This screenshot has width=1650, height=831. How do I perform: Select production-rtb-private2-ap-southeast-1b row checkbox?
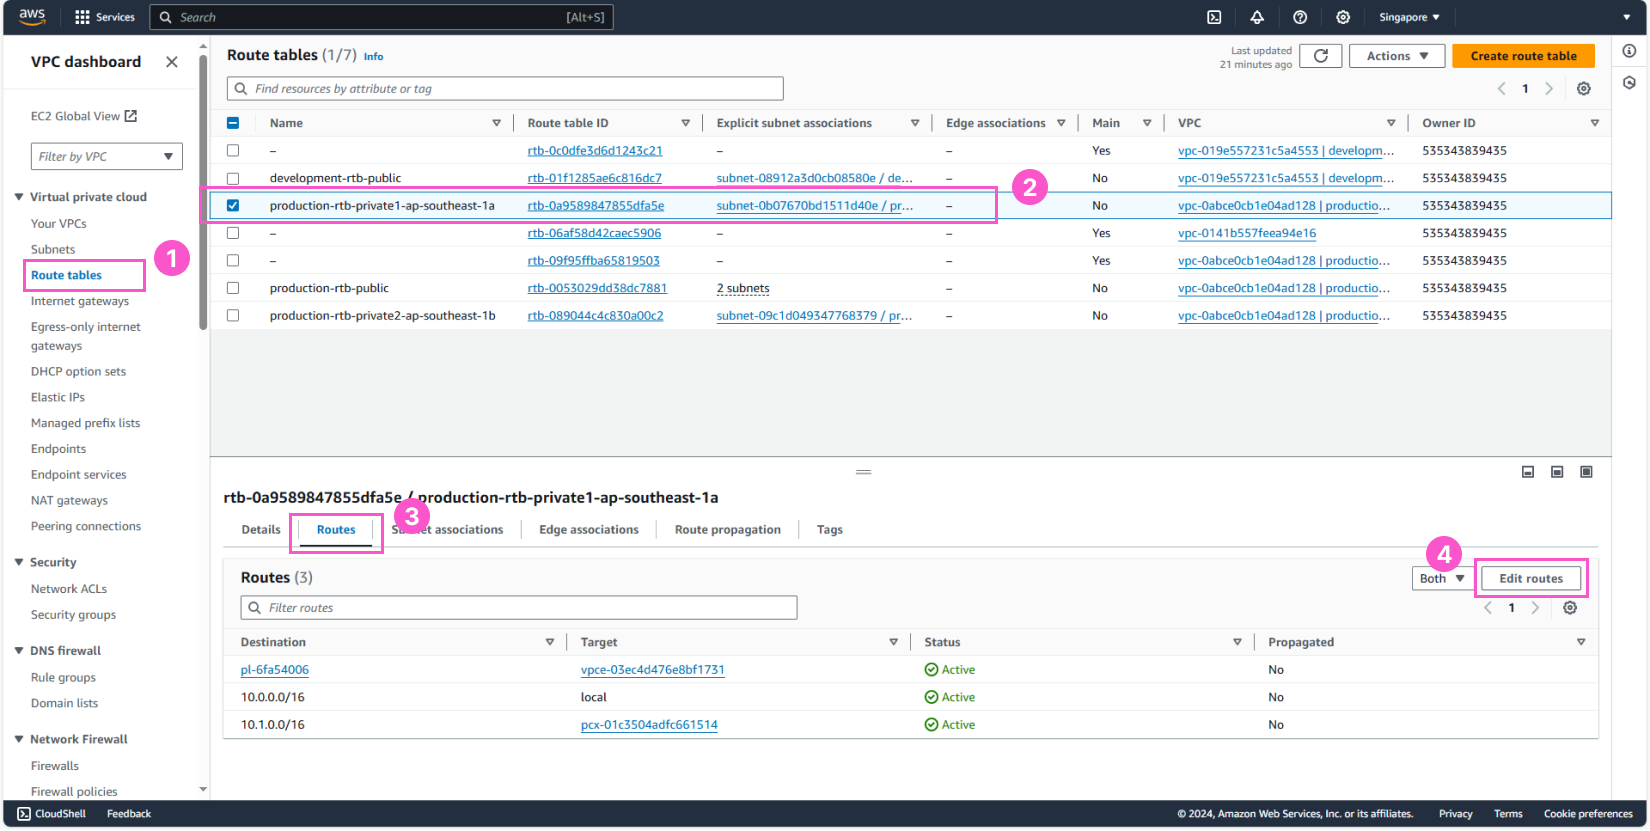pyautogui.click(x=233, y=315)
